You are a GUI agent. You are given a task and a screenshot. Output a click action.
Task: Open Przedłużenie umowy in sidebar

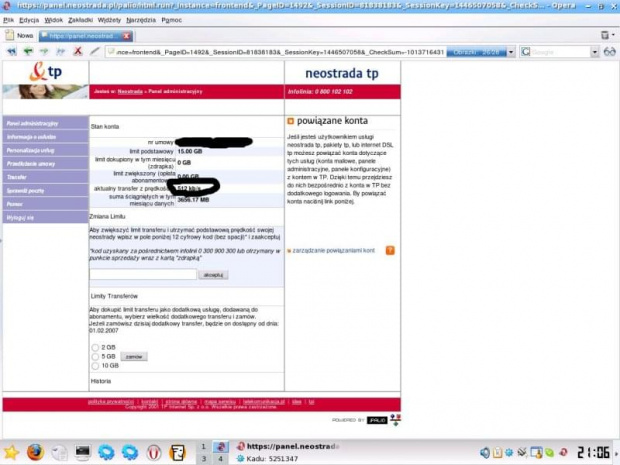point(45,164)
